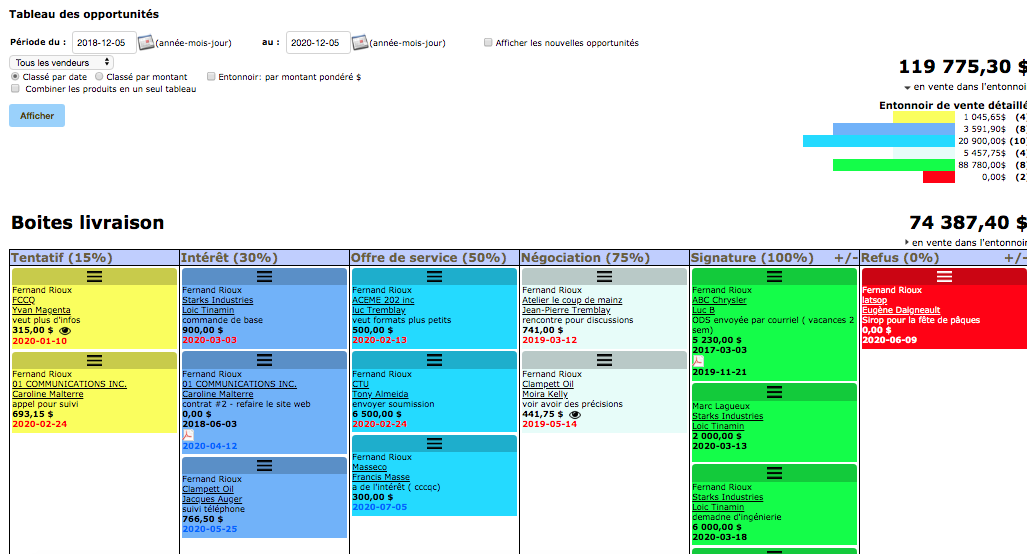Image resolution: width=1027 pixels, height=554 pixels.
Task: Open the PDF attachment on the ABC Chrysler card
Action: click(x=698, y=360)
